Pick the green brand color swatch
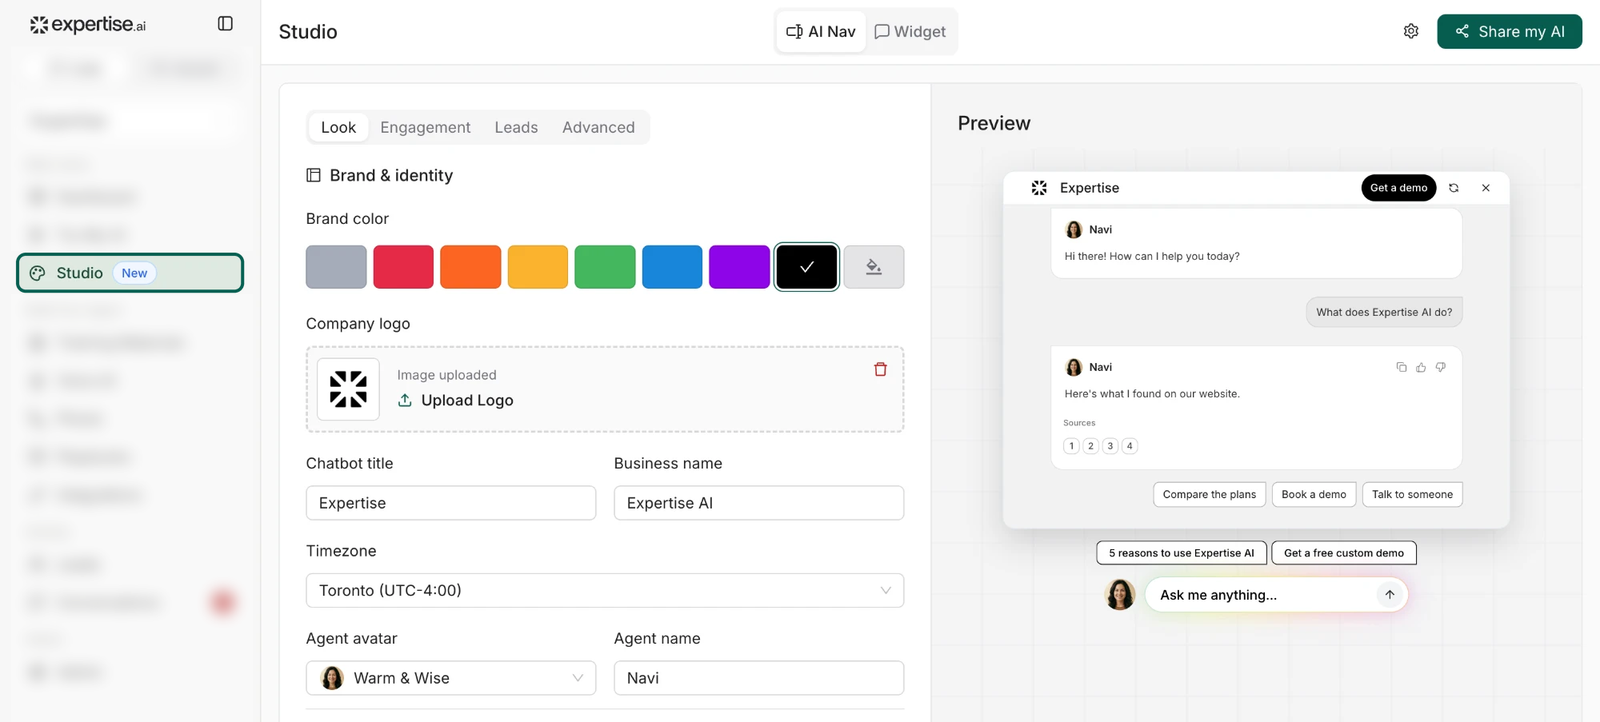 605,267
